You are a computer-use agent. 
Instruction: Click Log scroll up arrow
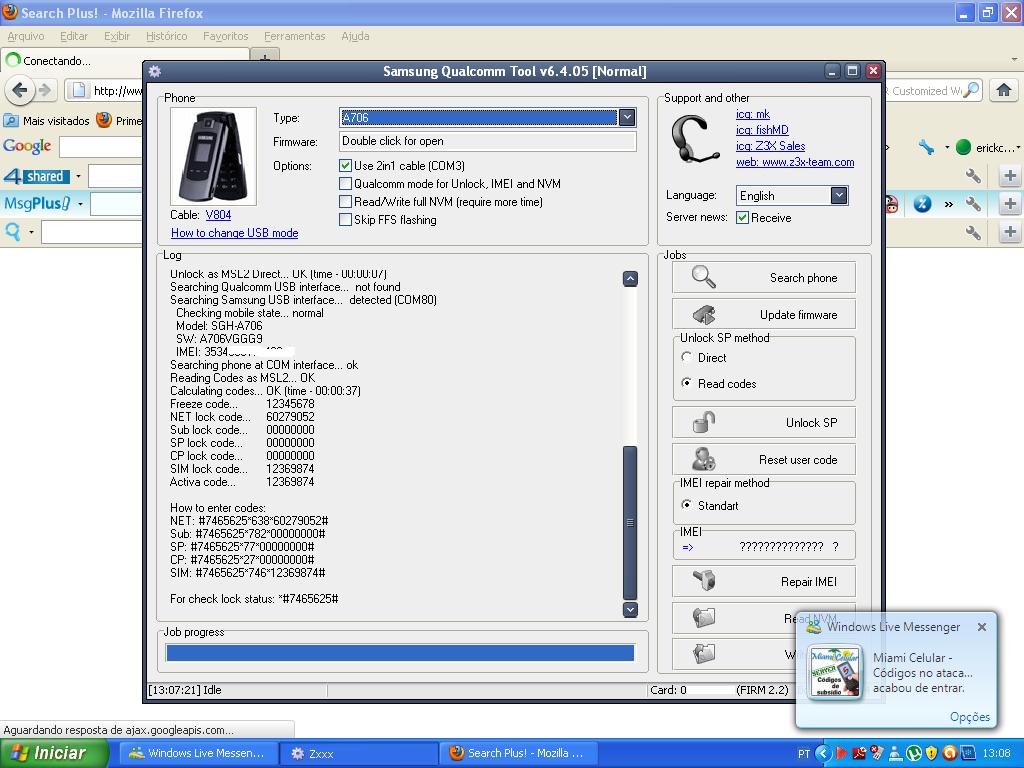[x=630, y=279]
